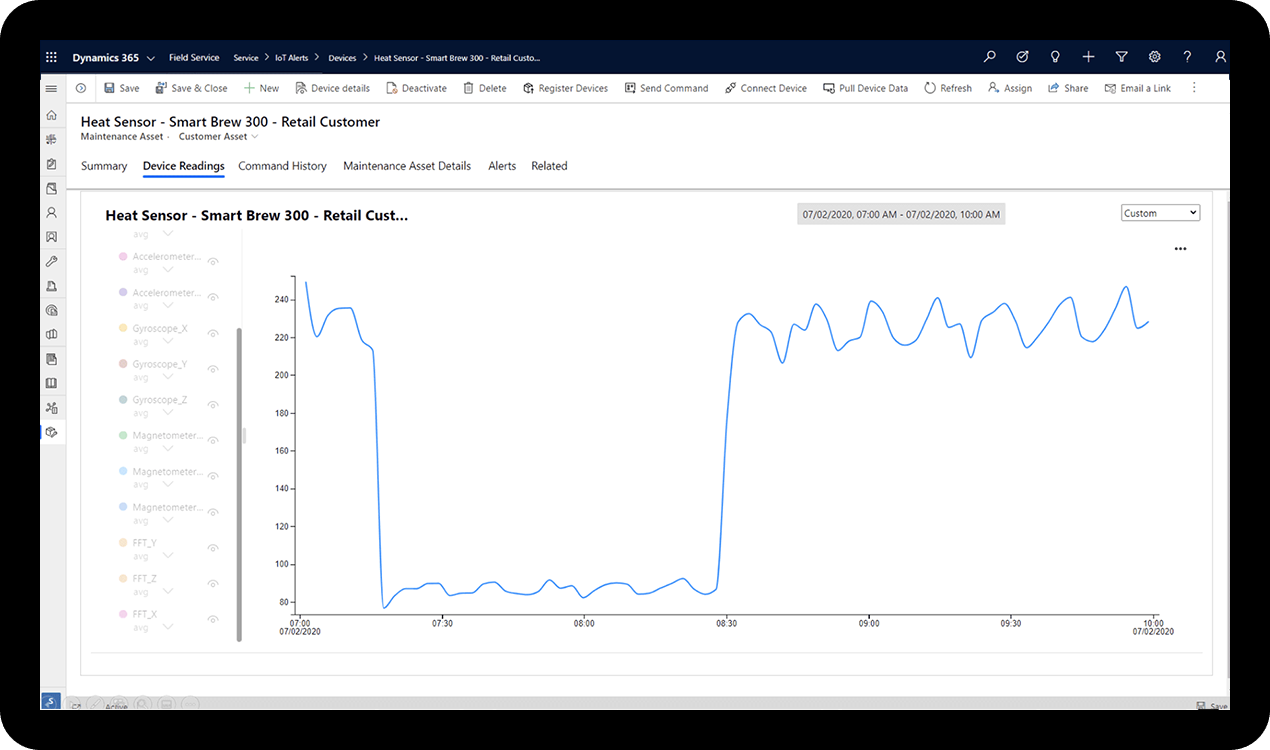Image resolution: width=1270 pixels, height=750 pixels.
Task: Go to Home in the left sidebar
Action: click(x=52, y=116)
